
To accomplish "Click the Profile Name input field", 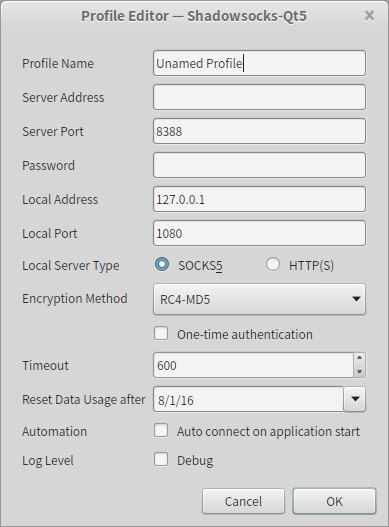I will click(259, 63).
